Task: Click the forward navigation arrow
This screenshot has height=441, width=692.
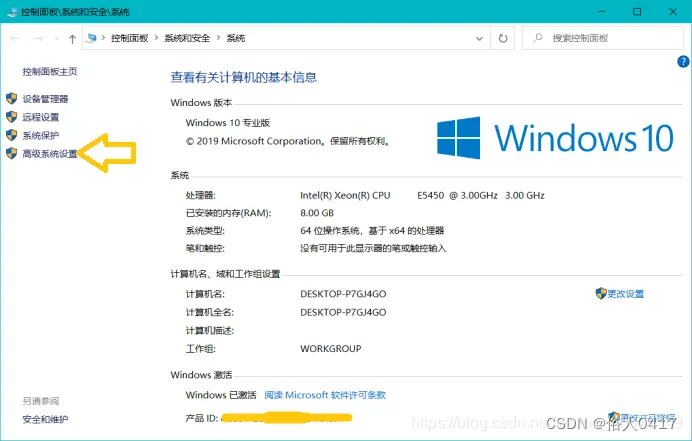Action: (x=39, y=39)
